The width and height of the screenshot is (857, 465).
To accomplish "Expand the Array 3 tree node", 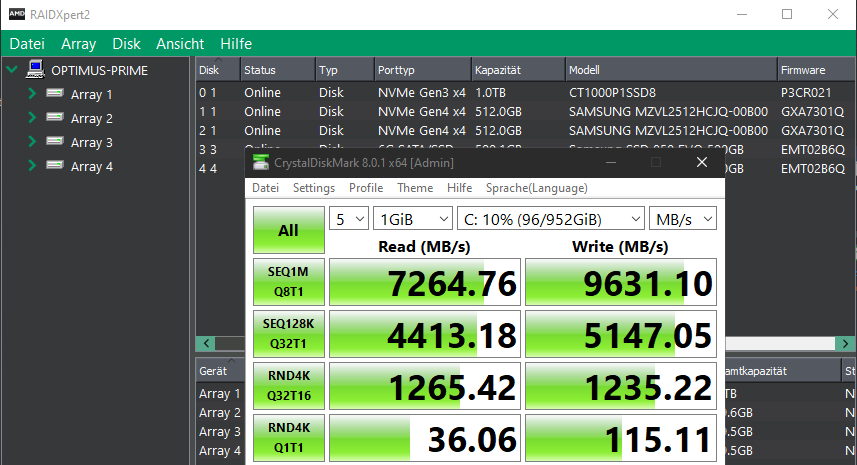I will pos(32,142).
